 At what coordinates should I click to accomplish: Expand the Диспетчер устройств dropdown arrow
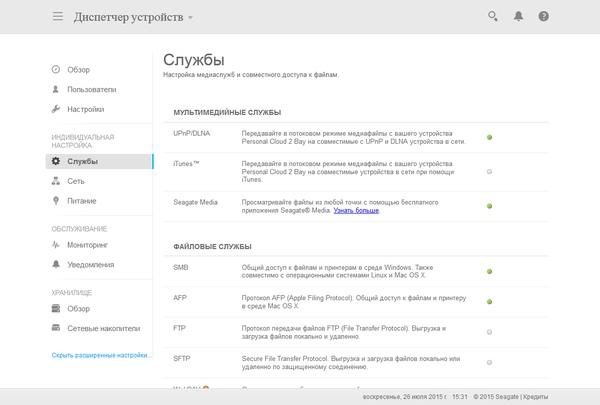(x=191, y=18)
